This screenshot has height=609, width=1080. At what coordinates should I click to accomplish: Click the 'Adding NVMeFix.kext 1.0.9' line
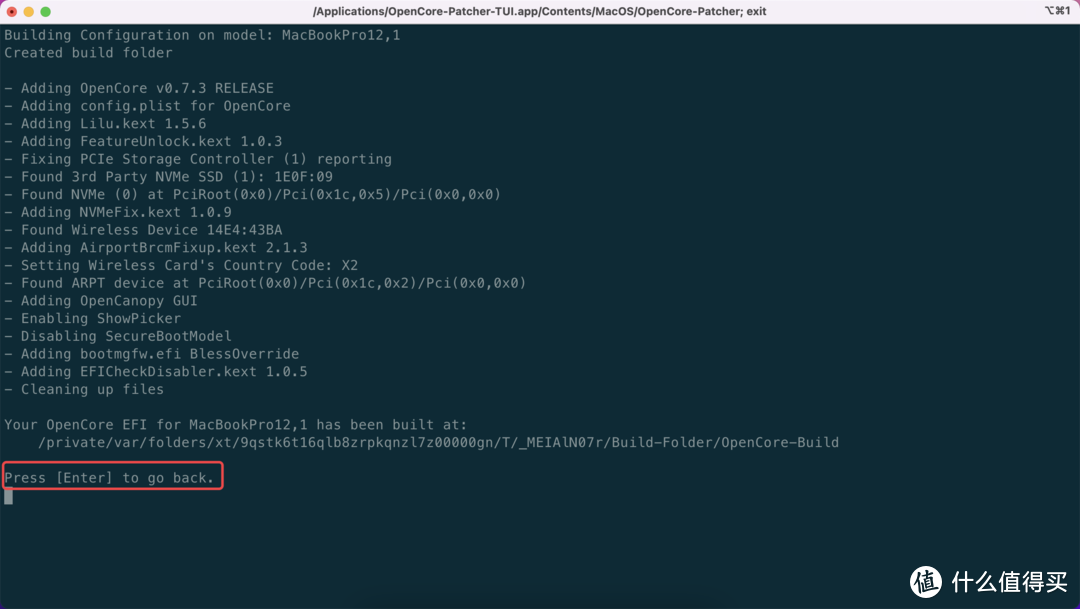pyautogui.click(x=118, y=212)
